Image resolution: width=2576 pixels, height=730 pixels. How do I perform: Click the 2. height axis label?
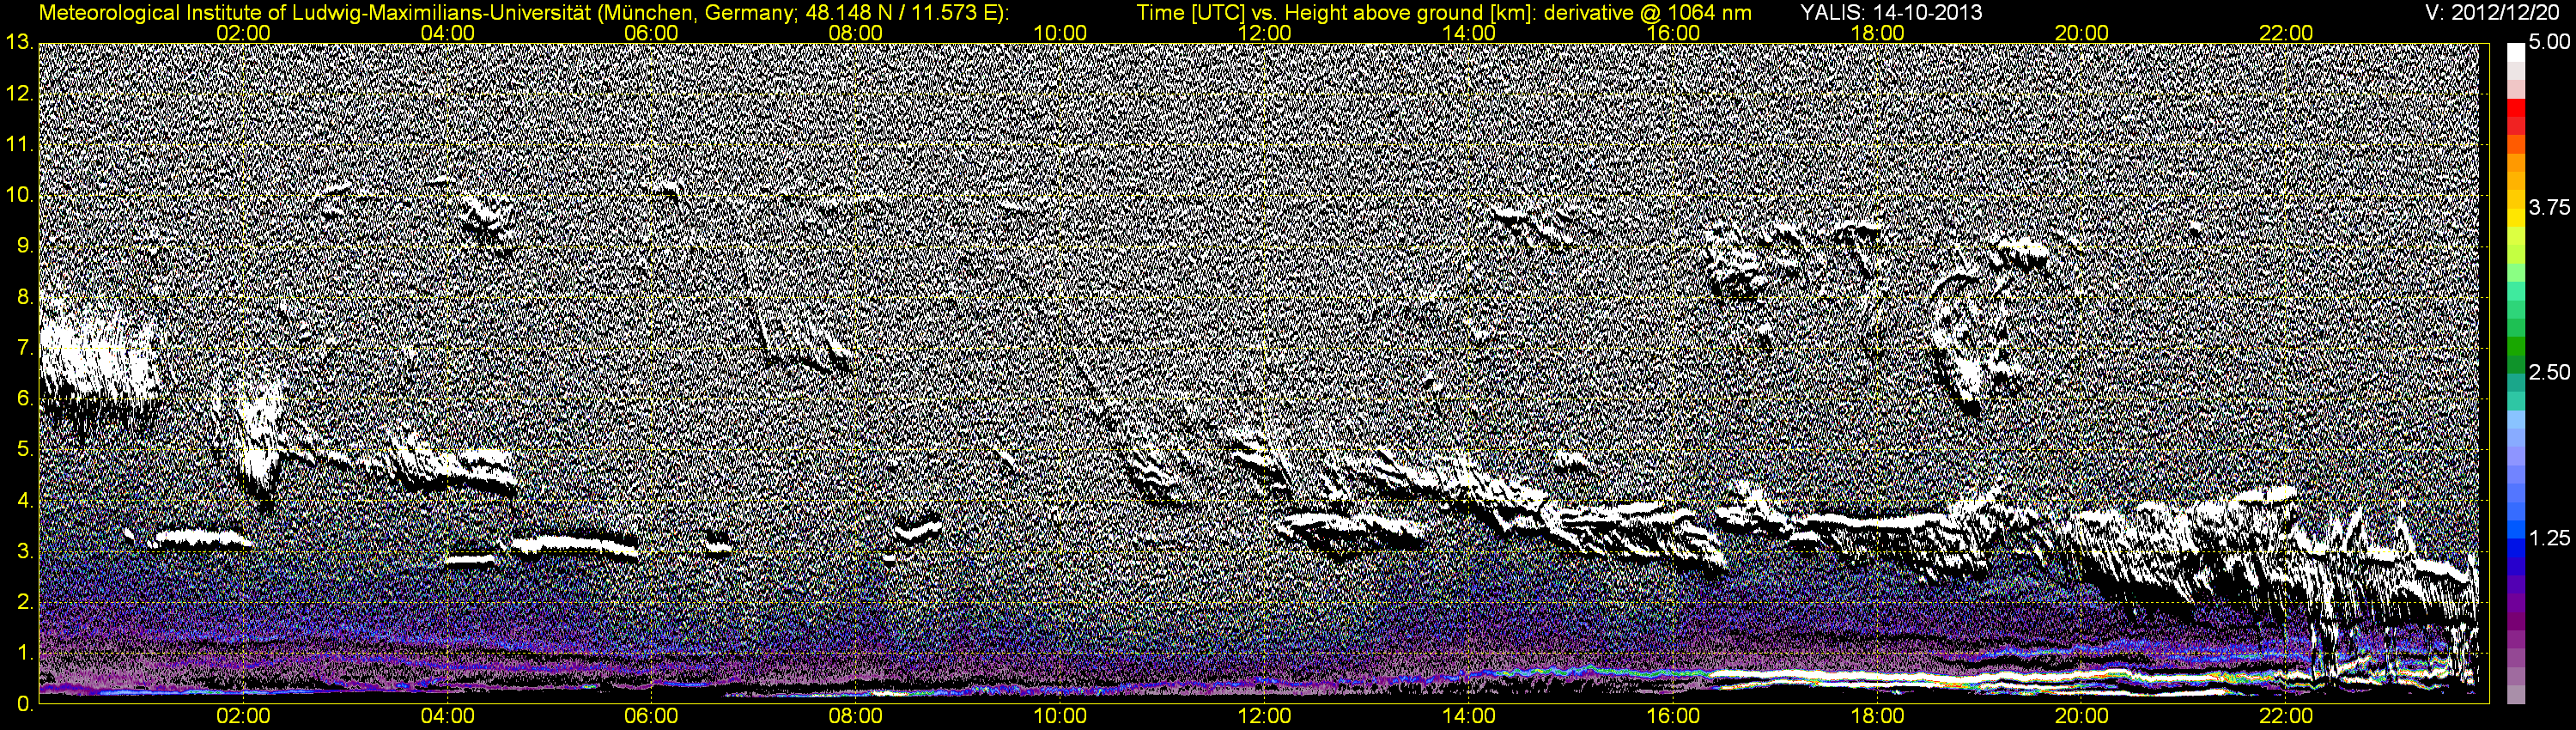pyautogui.click(x=24, y=602)
